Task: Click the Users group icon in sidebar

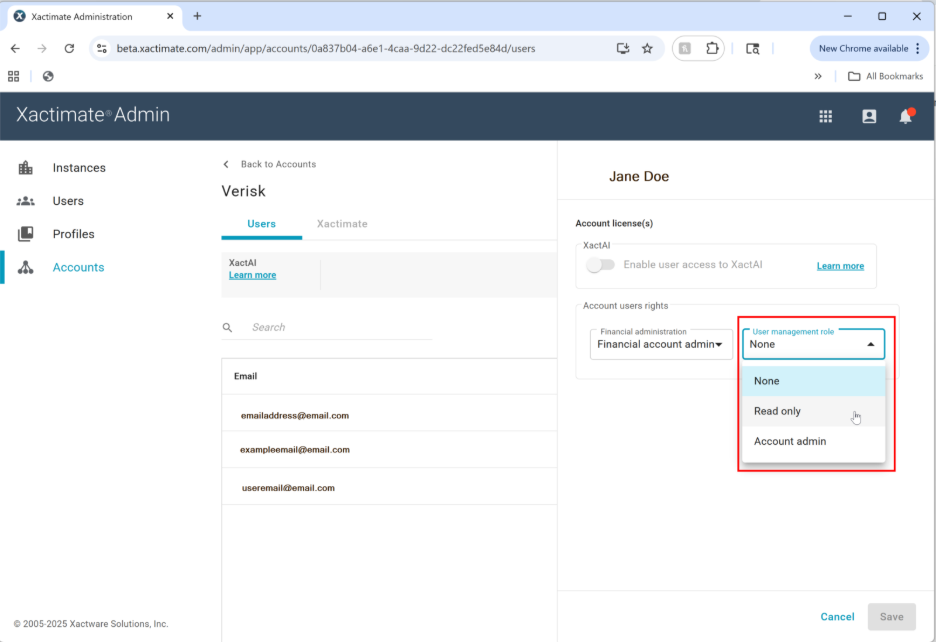Action: click(25, 201)
